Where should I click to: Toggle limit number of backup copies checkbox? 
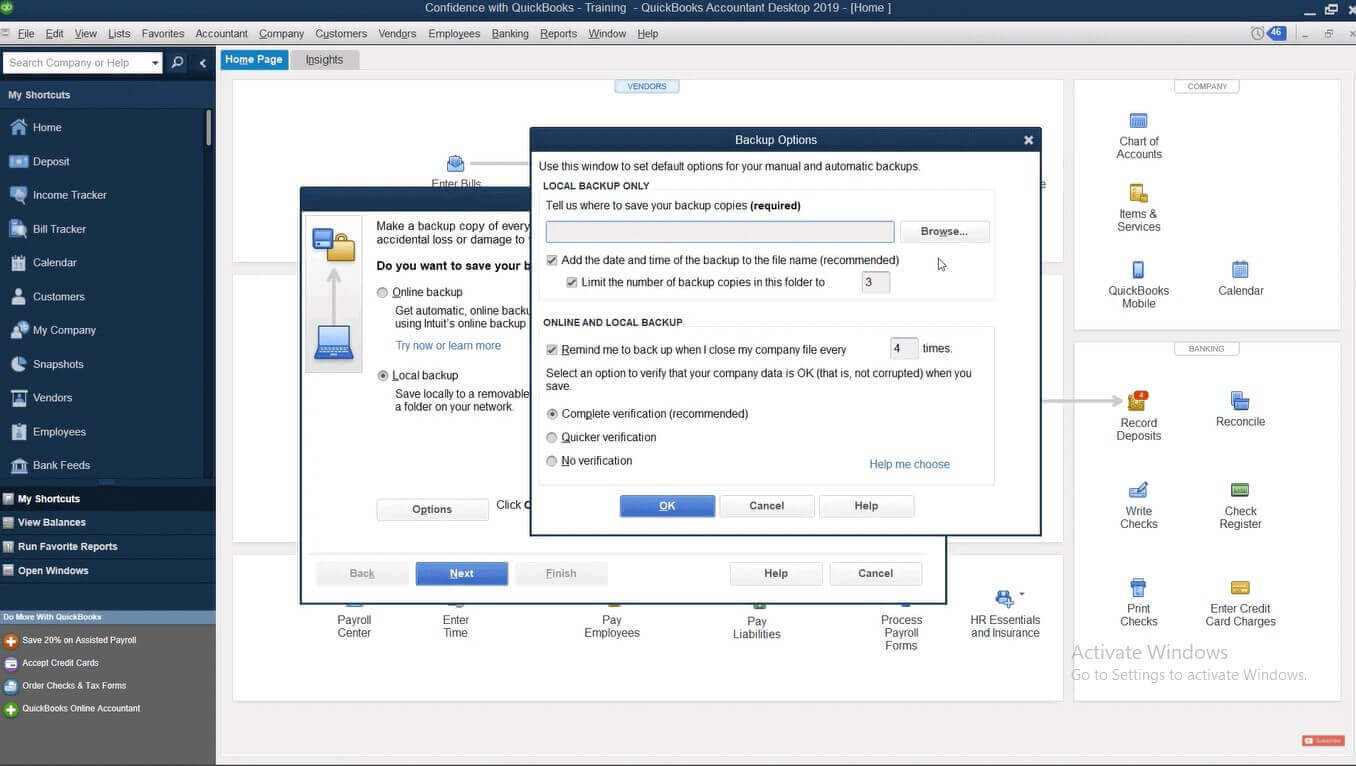coord(572,282)
